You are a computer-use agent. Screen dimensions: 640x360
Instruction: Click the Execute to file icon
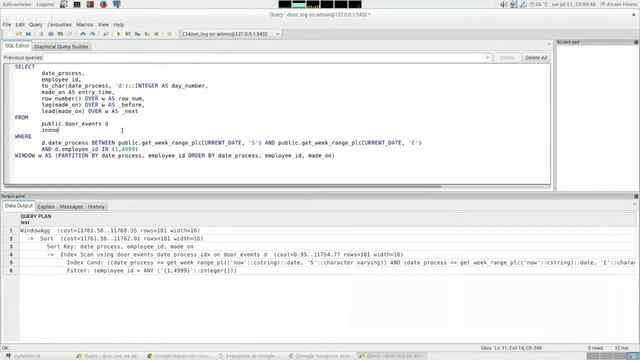(x=138, y=34)
